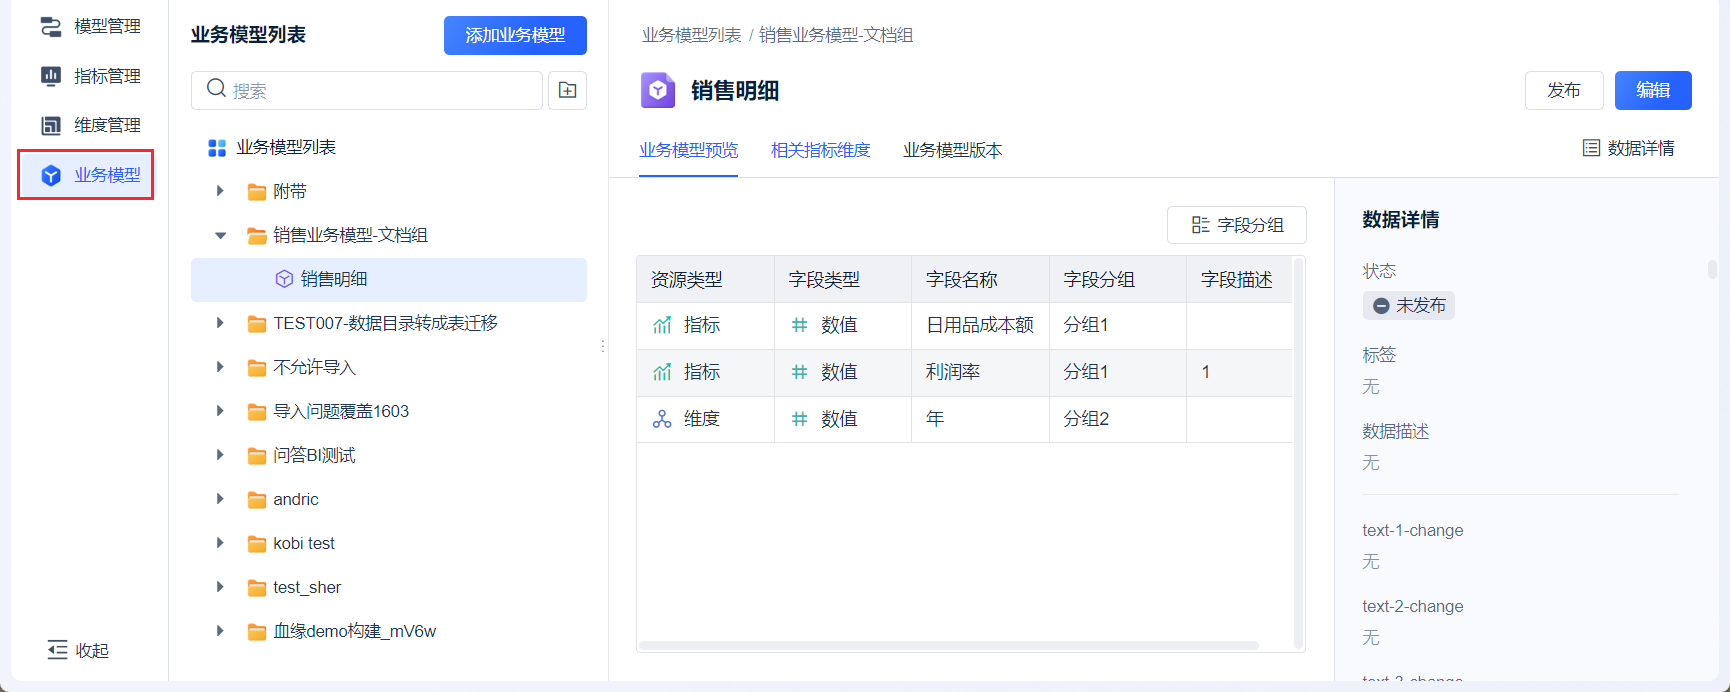Open 指标管理 in the sidebar
Screen dimensions: 1730x692
(x=90, y=76)
